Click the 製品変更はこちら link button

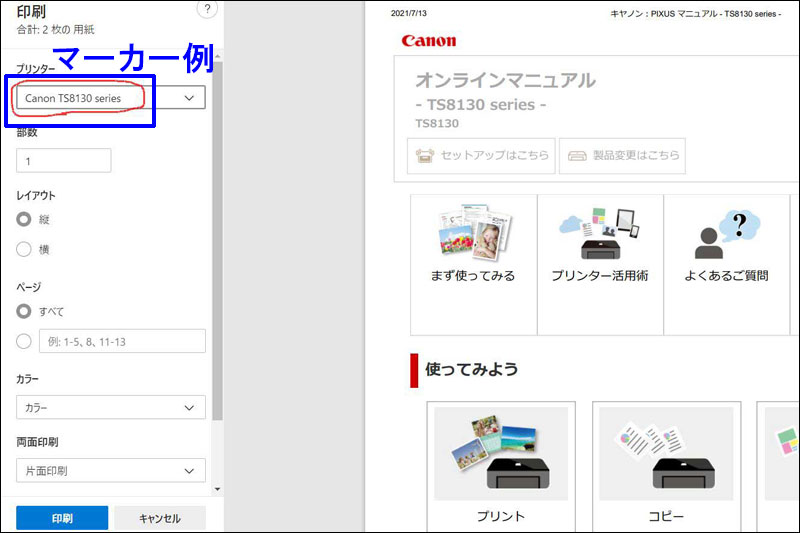pyautogui.click(x=623, y=156)
